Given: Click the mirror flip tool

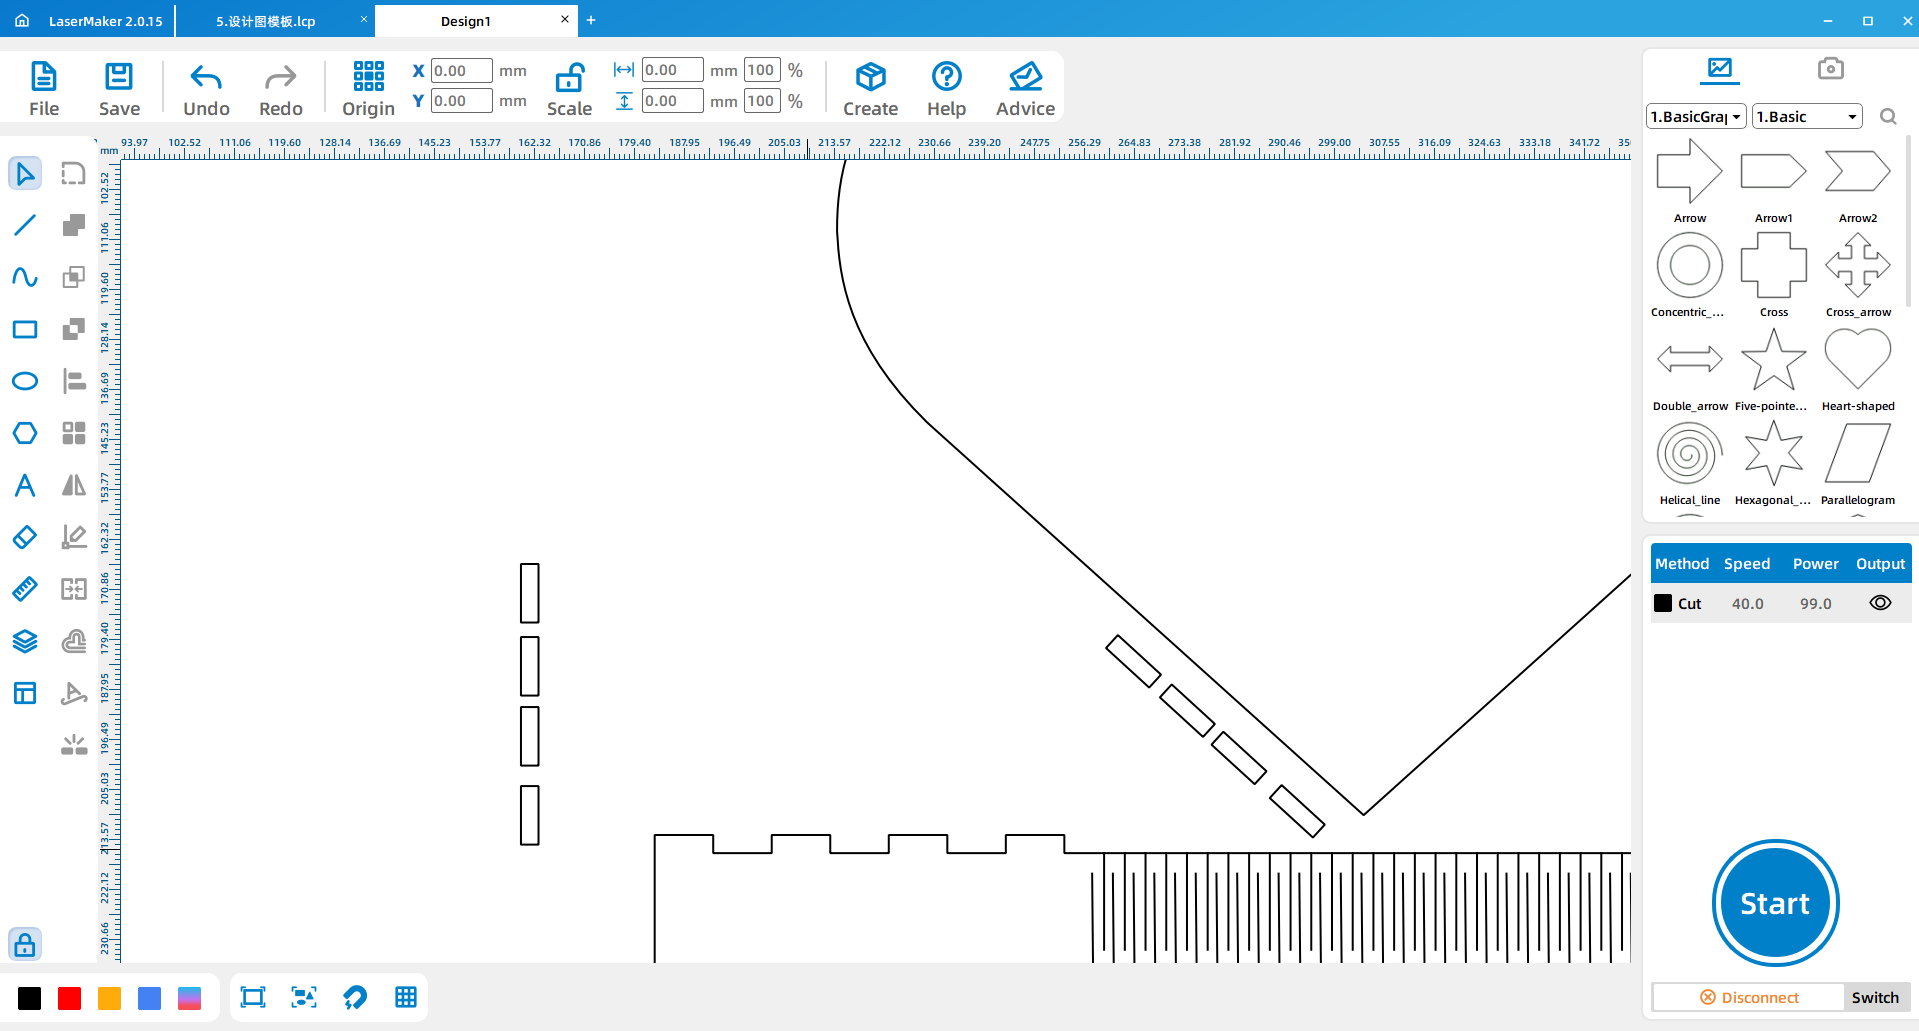Looking at the screenshot, I should click(x=73, y=485).
